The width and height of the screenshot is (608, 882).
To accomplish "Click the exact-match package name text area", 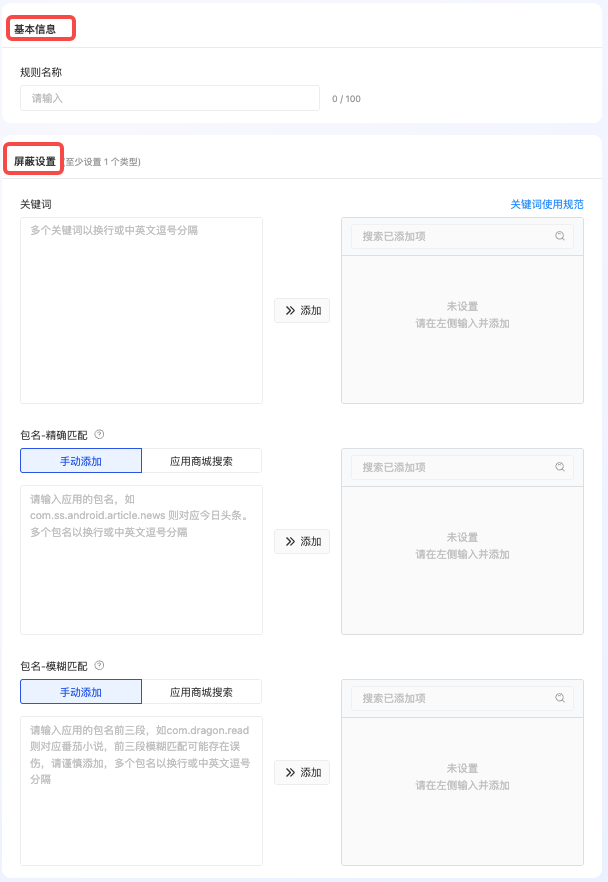I will [x=141, y=560].
